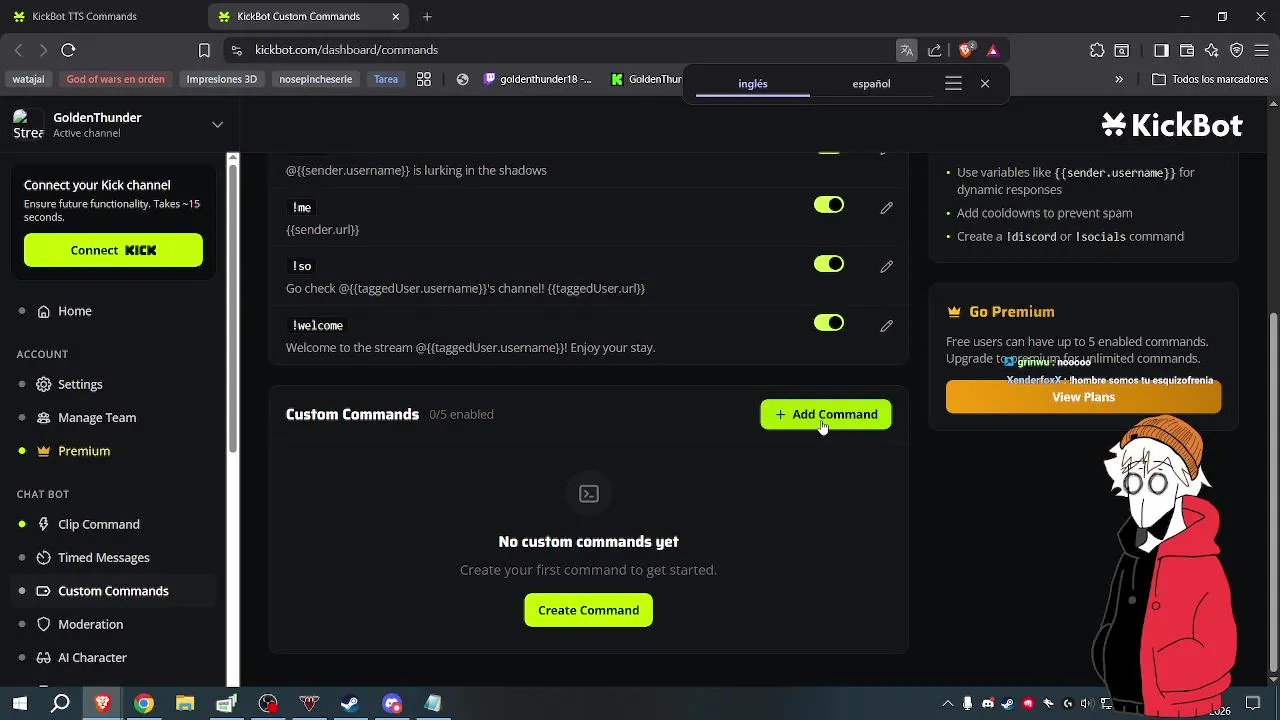
Task: Click the Home house icon in sidebar
Action: point(44,311)
